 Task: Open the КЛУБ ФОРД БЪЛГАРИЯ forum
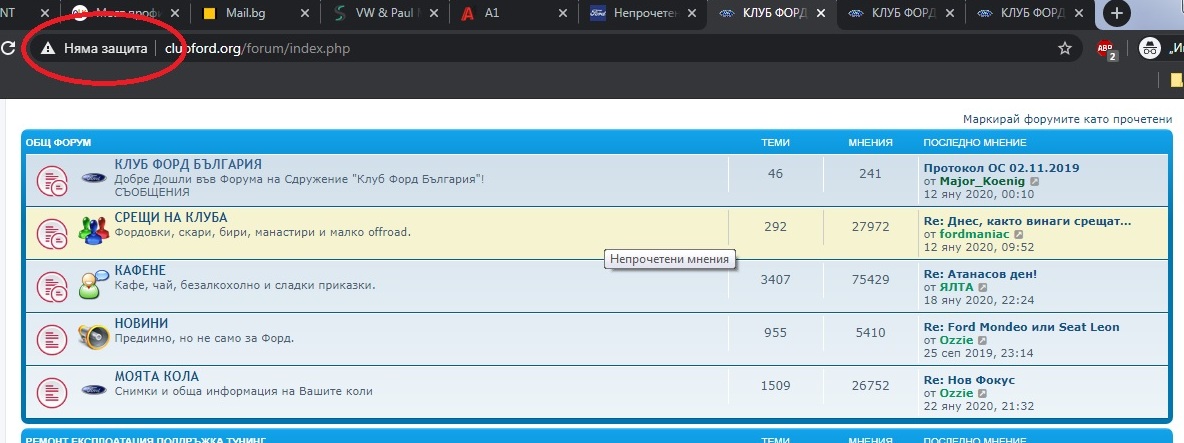coord(188,164)
